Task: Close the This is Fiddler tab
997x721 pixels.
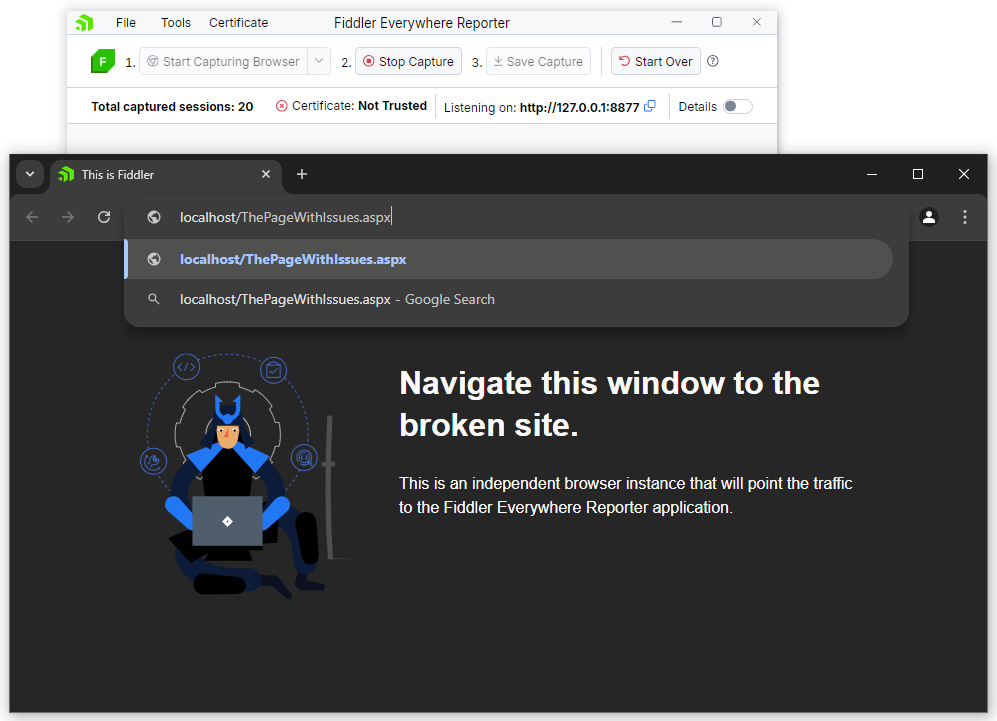Action: pyautogui.click(x=266, y=174)
